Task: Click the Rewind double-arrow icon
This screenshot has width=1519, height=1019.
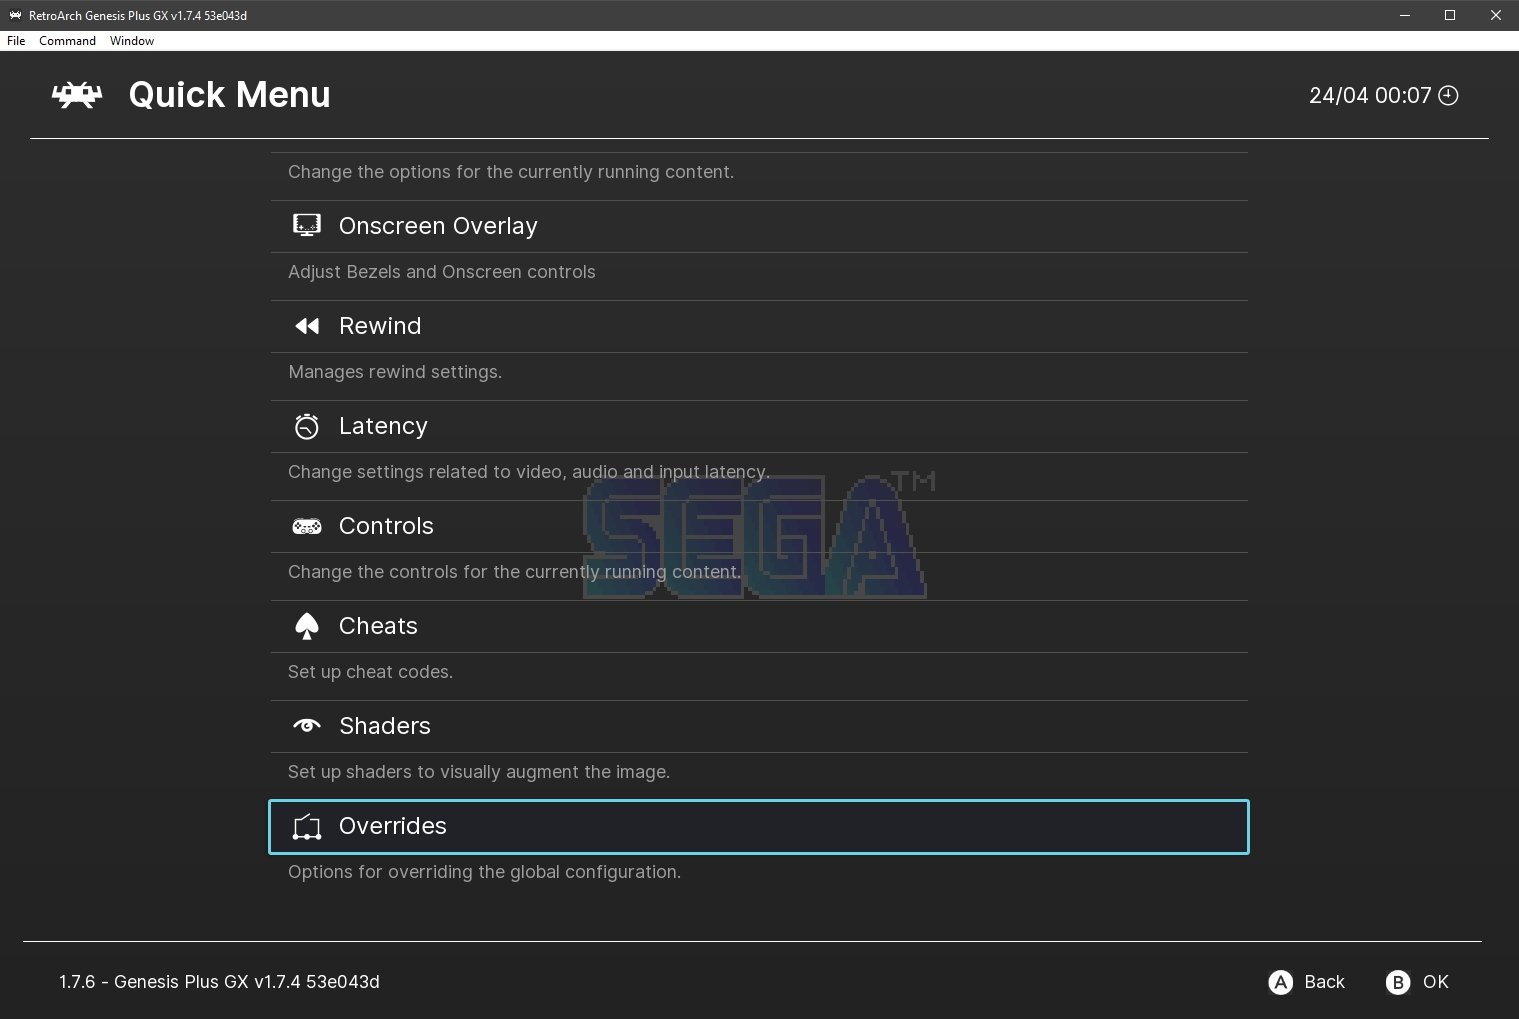Action: tap(306, 326)
